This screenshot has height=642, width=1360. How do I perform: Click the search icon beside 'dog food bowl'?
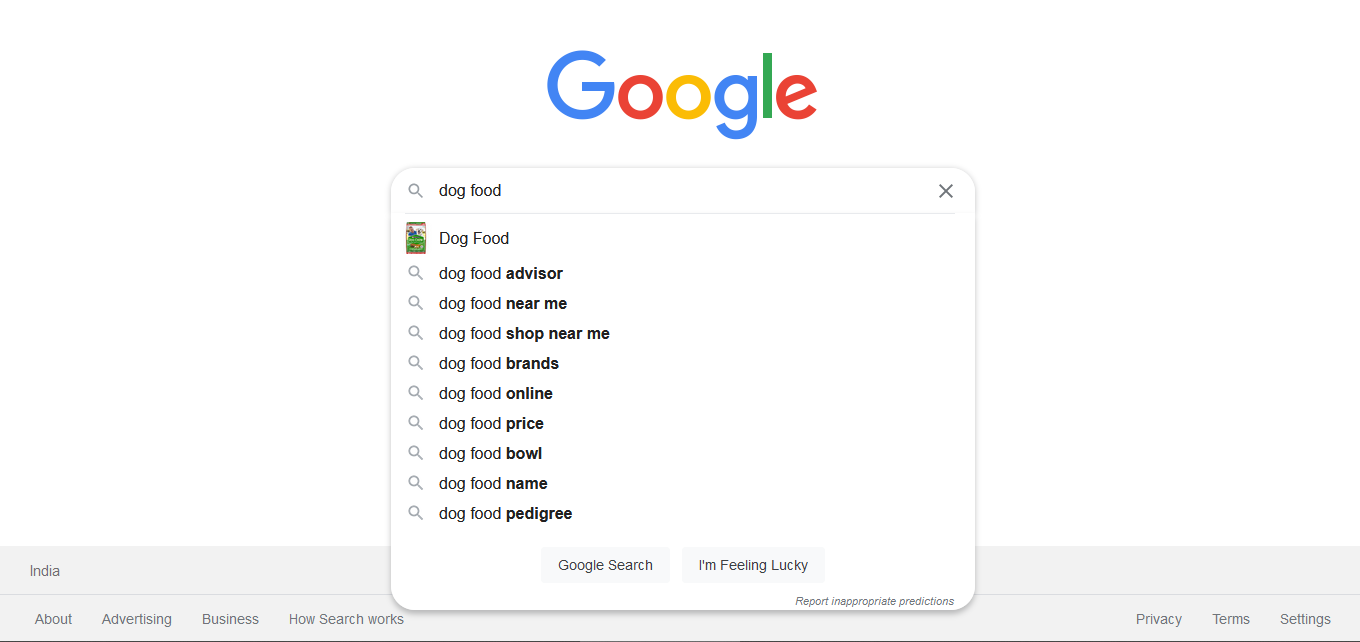click(x=416, y=453)
